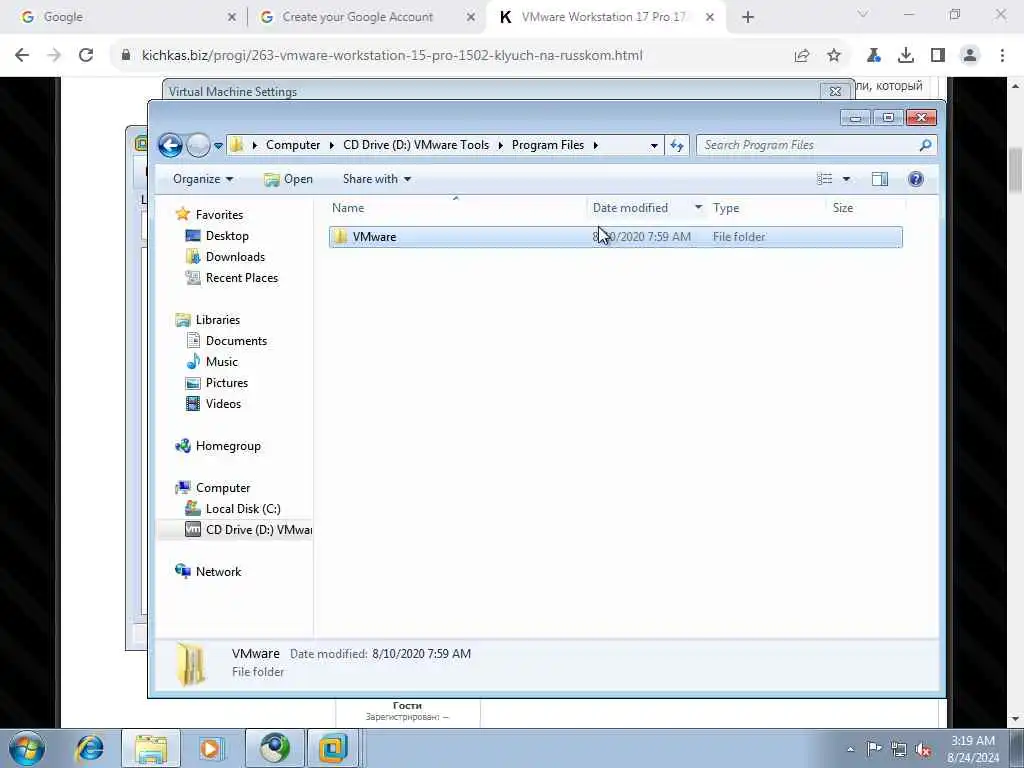Select the VMware folder row
1024x768 pixels.
coord(615,237)
